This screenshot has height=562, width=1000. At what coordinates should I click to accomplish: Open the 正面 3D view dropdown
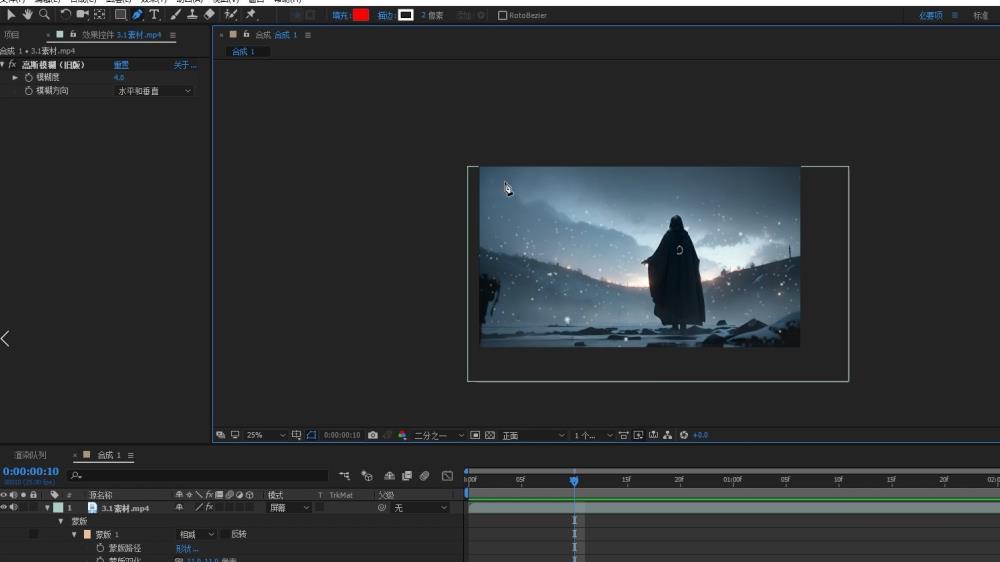(x=533, y=435)
